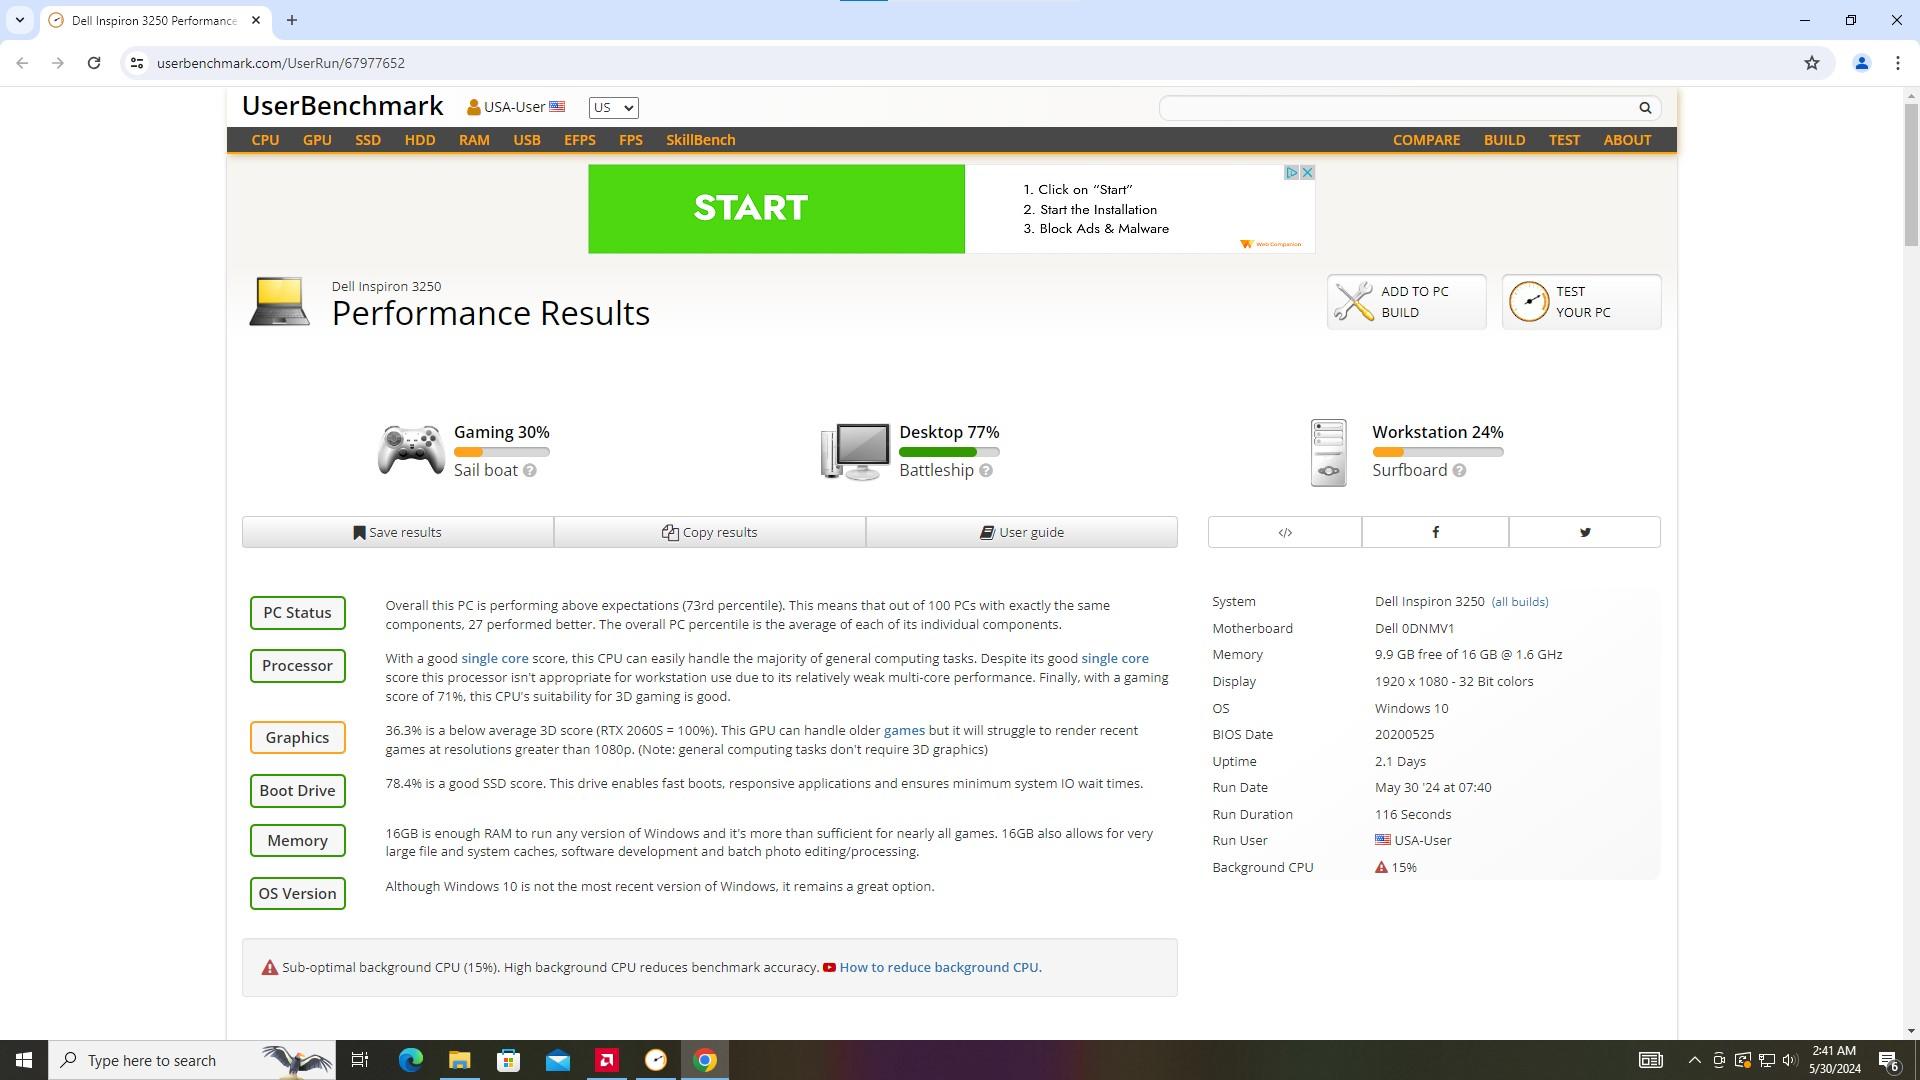1920x1080 pixels.
Task: Open the USB menu
Action: pyautogui.click(x=527, y=140)
